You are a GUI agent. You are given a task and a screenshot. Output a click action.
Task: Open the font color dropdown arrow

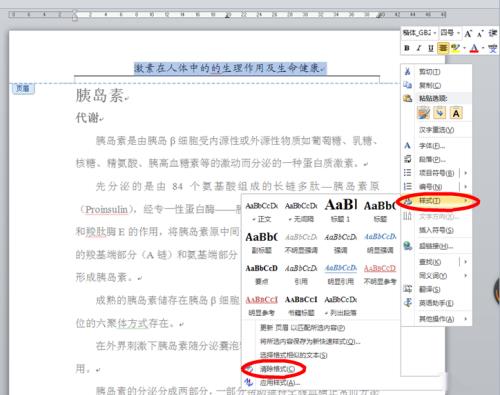pos(483,48)
